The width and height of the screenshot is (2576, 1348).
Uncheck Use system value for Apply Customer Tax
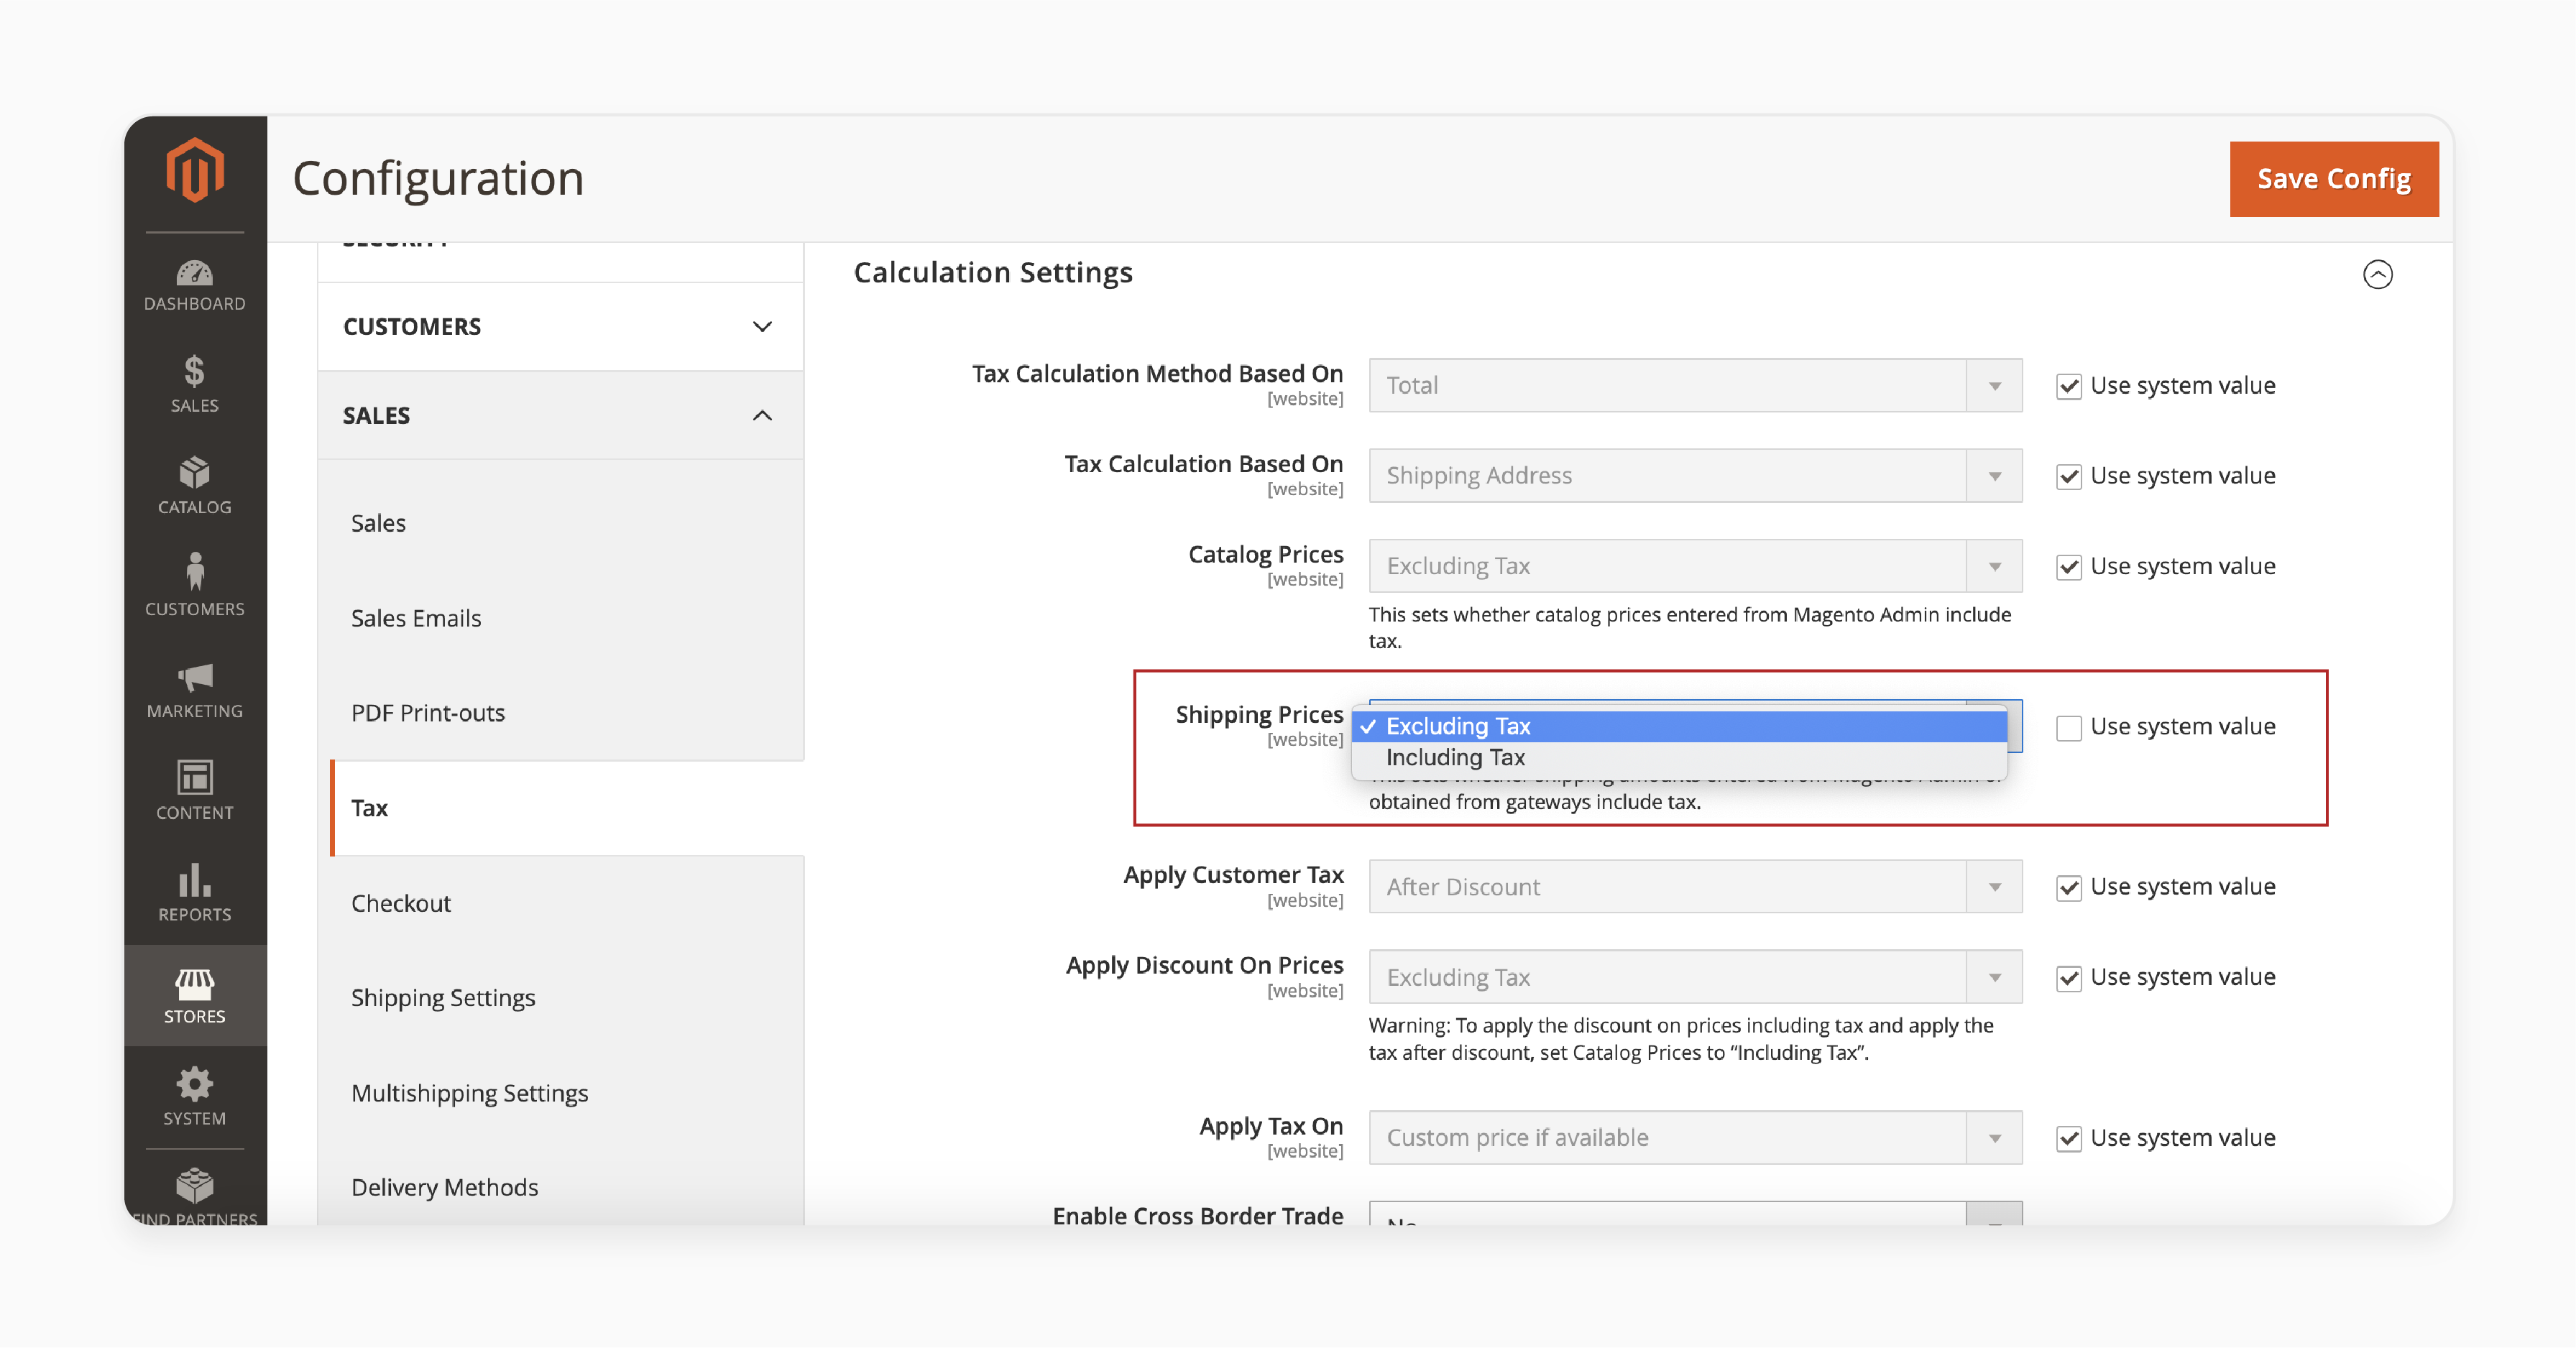tap(2068, 887)
